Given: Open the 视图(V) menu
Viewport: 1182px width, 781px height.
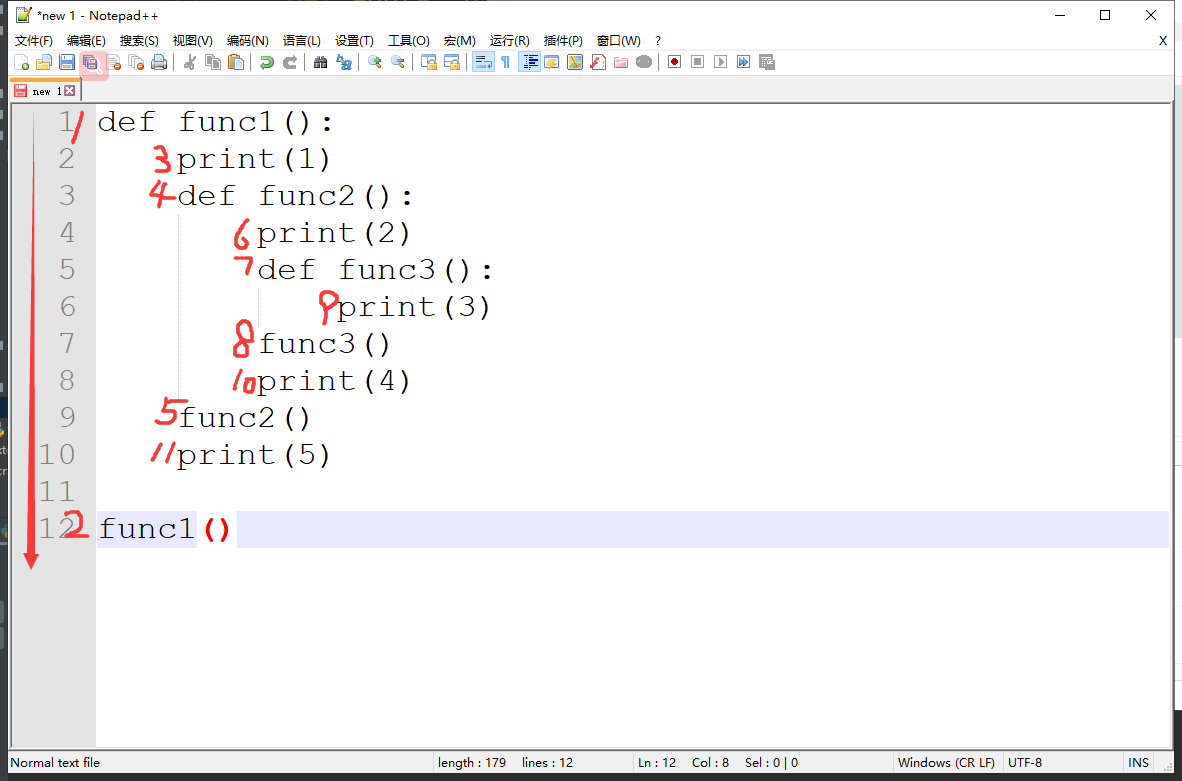Looking at the screenshot, I should (x=193, y=41).
